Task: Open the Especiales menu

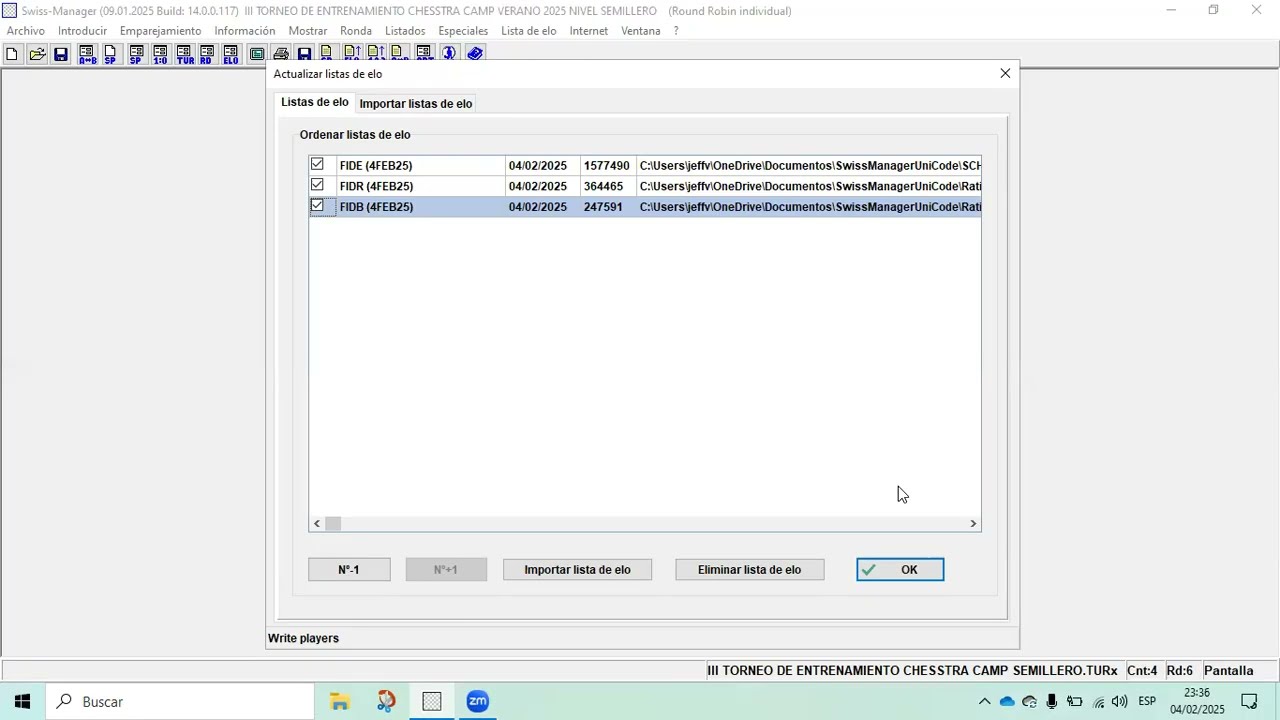Action: pos(463,31)
